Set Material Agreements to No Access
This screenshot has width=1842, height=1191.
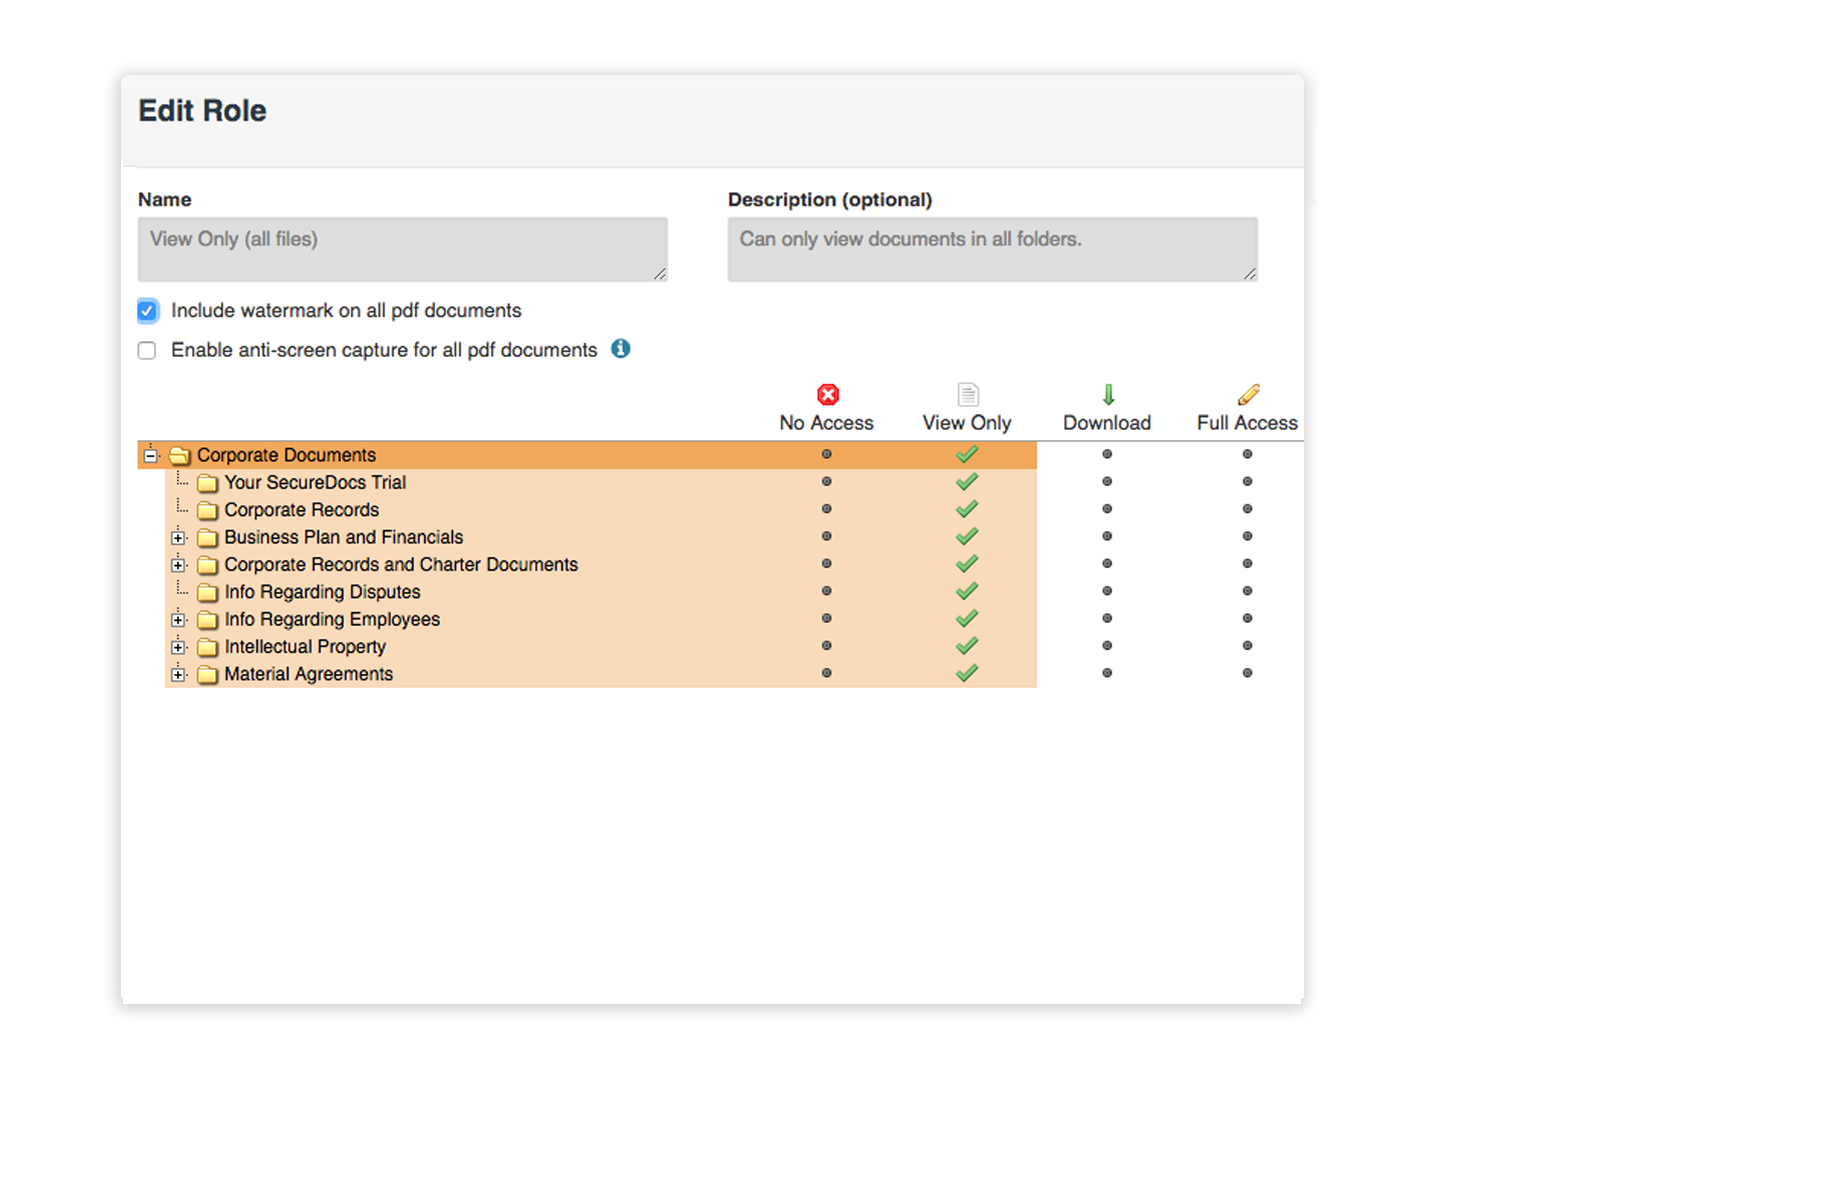pos(827,673)
